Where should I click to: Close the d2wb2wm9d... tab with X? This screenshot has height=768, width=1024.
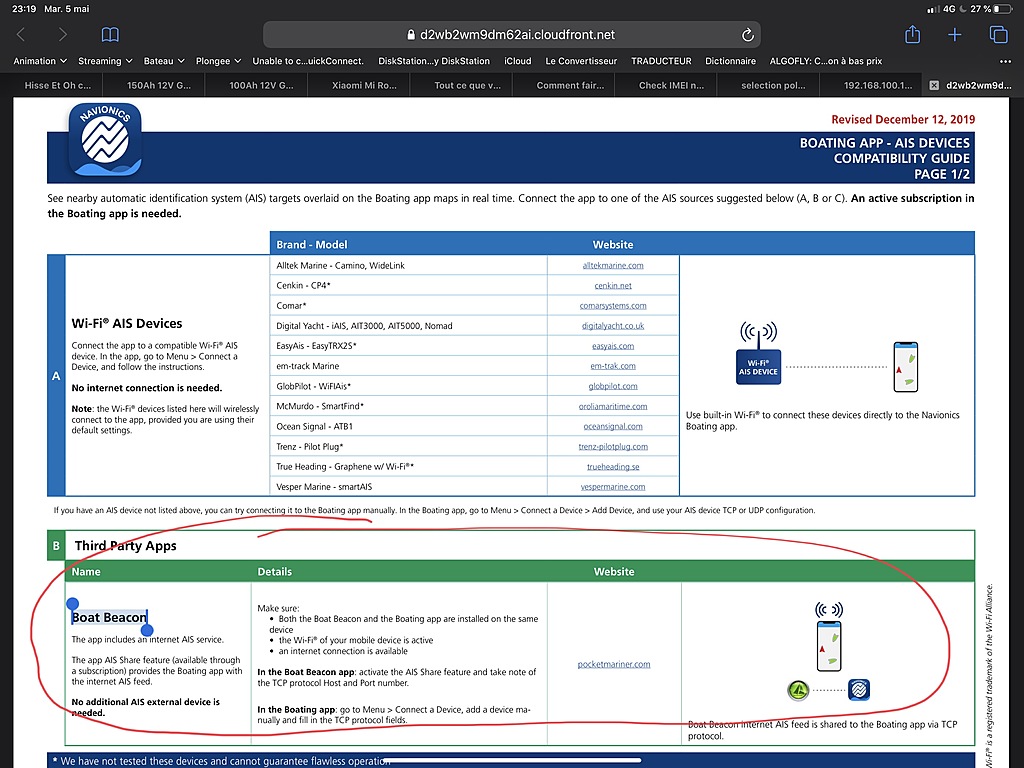(x=934, y=86)
